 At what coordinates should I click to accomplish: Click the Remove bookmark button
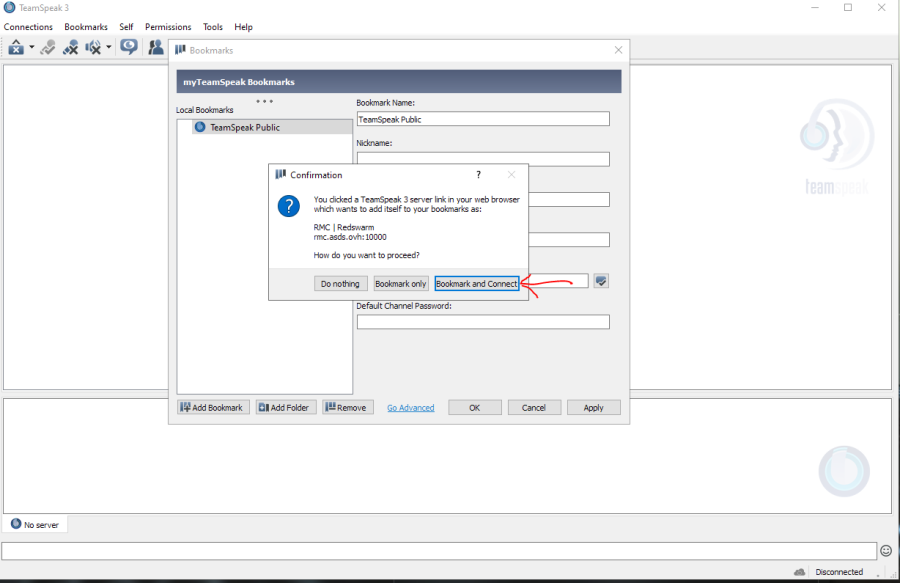point(348,407)
